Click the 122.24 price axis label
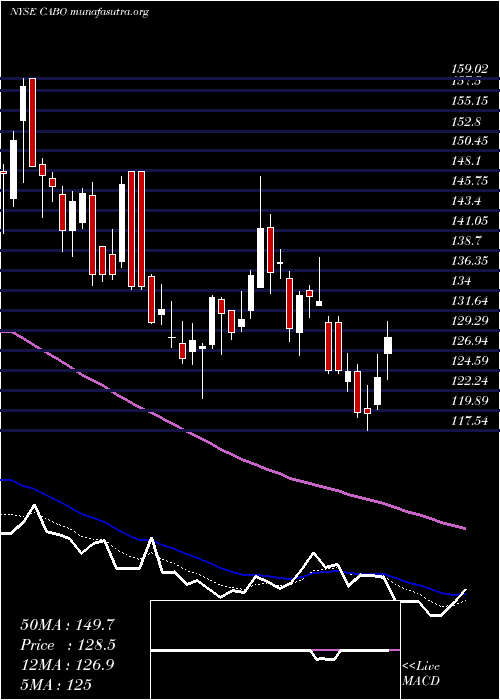Image resolution: width=500 pixels, height=700 pixels. 469,381
